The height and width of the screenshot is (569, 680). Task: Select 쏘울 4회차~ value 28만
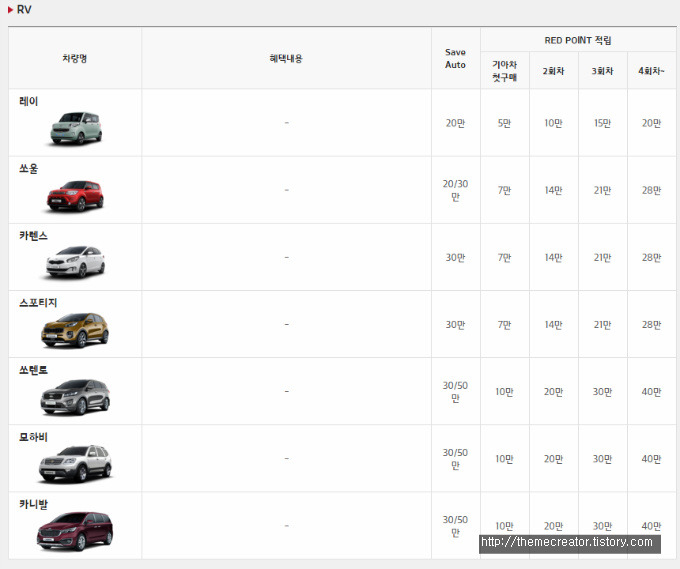point(651,190)
